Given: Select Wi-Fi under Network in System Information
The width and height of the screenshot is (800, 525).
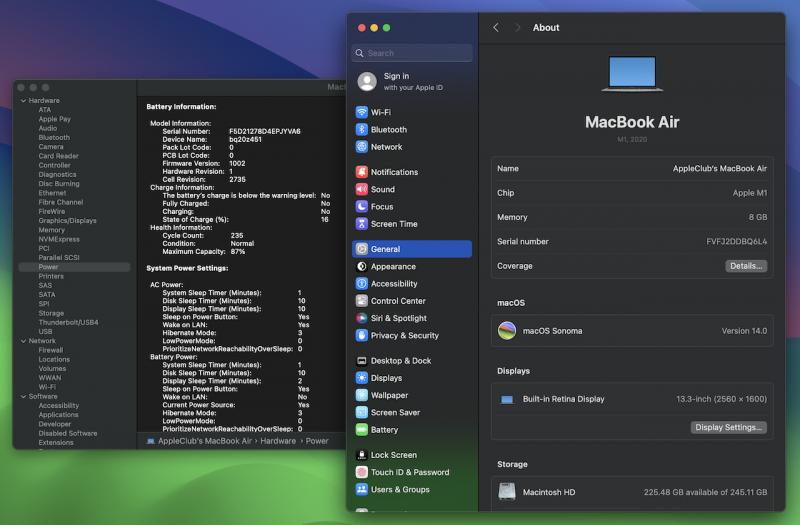Looking at the screenshot, I should point(47,387).
